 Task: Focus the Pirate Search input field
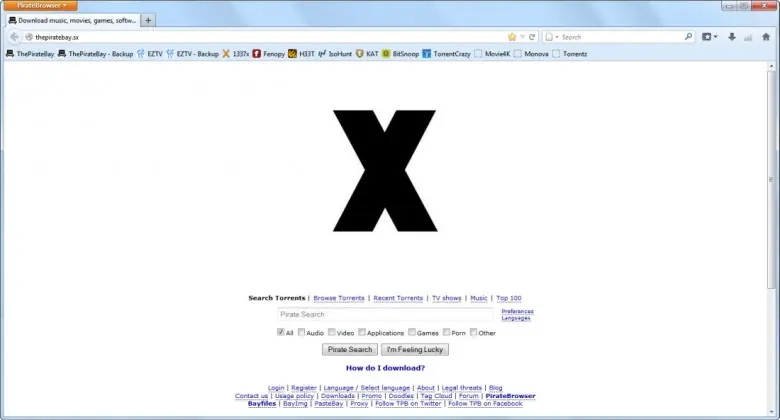[385, 315]
